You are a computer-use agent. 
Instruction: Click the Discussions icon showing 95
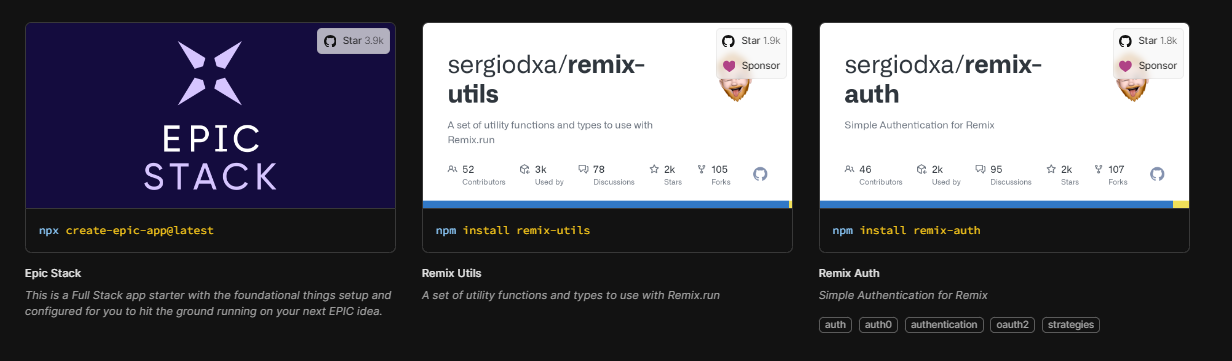(x=980, y=169)
